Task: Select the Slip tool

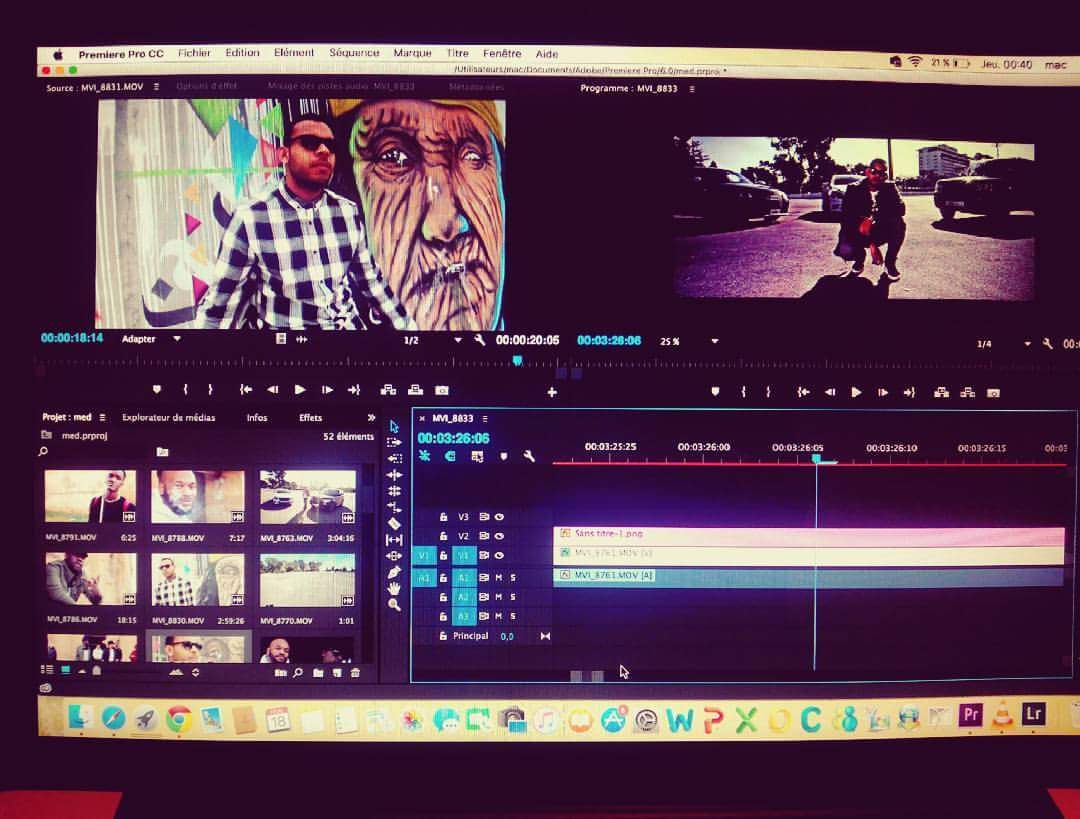Action: (x=394, y=539)
